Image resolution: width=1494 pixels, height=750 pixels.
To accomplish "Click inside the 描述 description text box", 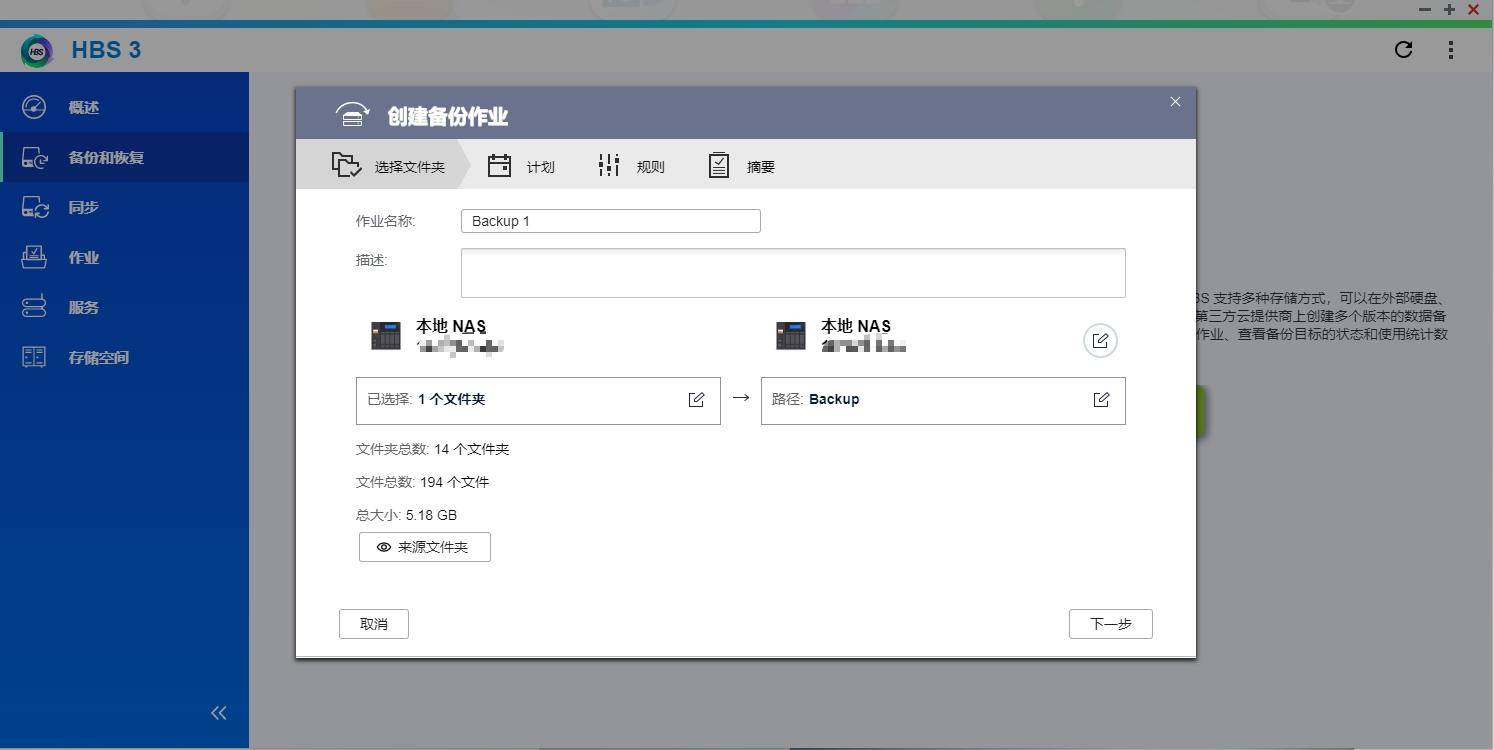I will point(792,272).
